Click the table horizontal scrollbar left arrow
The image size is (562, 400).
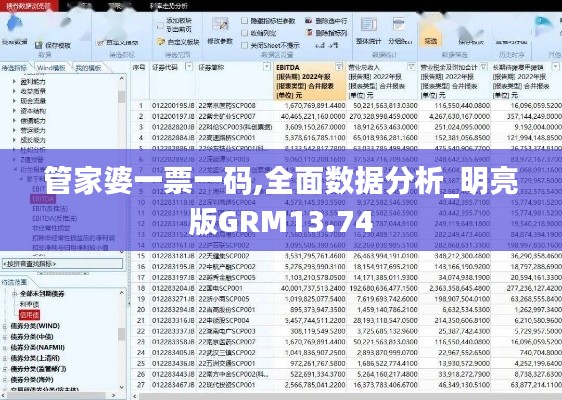pyautogui.click(x=135, y=396)
